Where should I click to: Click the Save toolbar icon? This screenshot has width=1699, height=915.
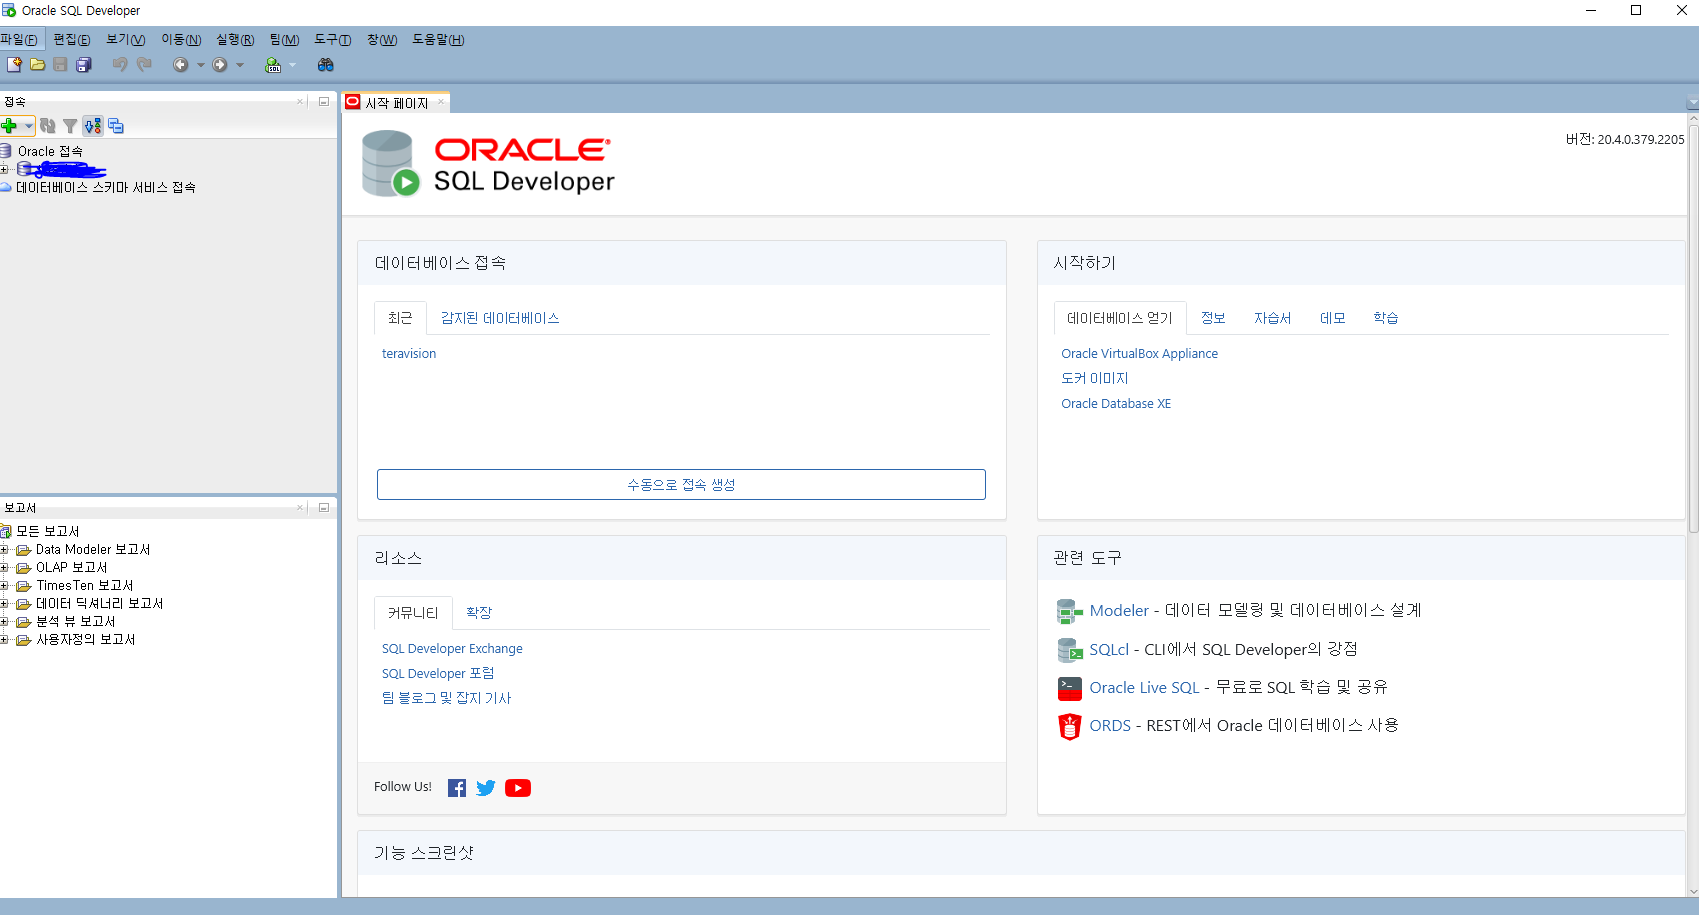(60, 65)
